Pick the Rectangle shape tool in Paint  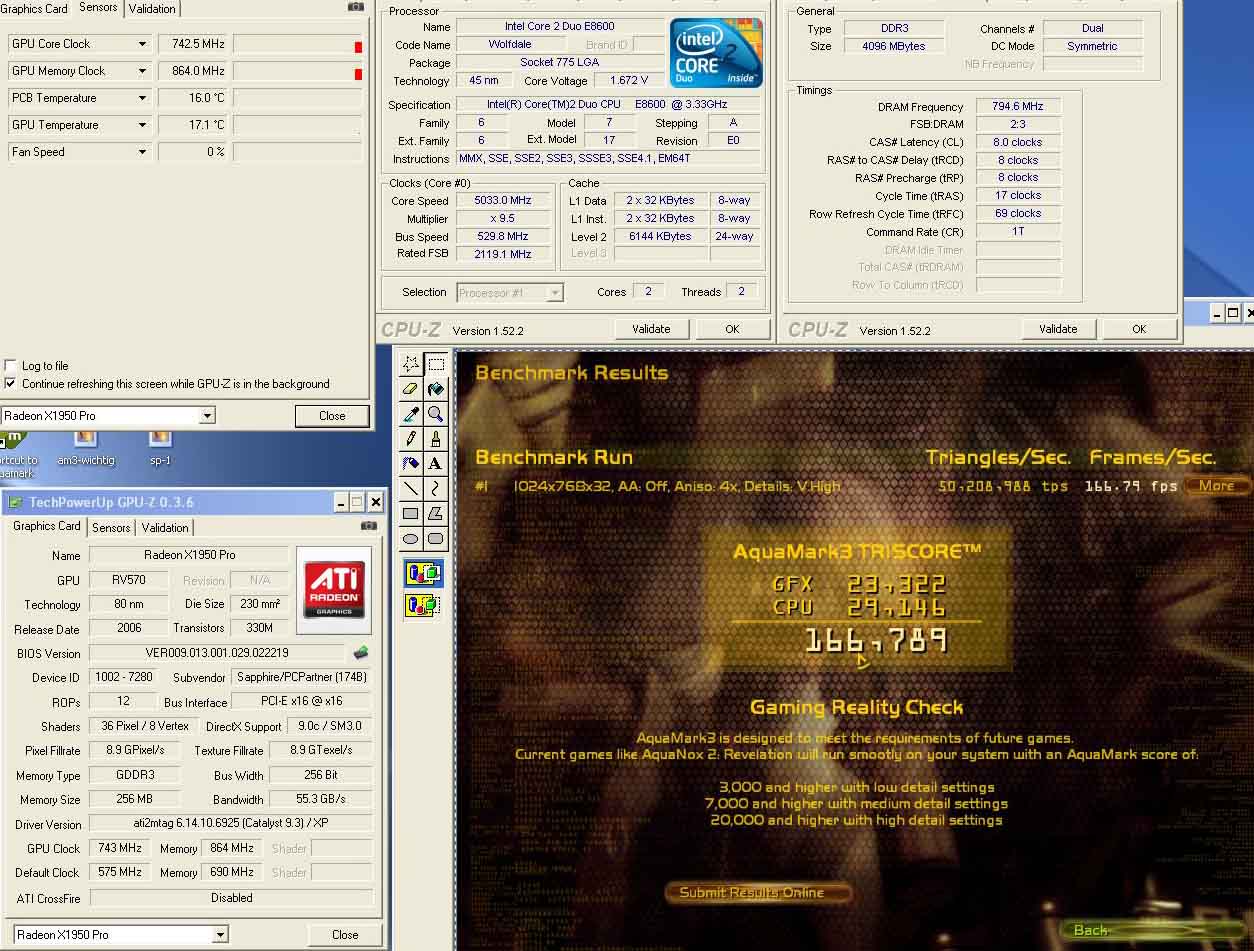pos(410,513)
